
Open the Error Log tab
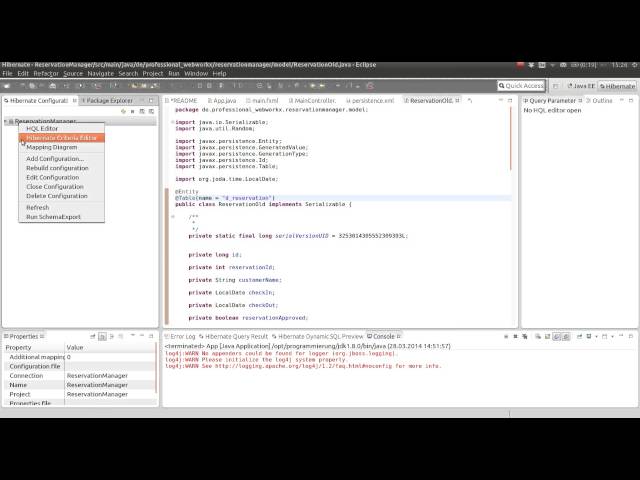180,336
